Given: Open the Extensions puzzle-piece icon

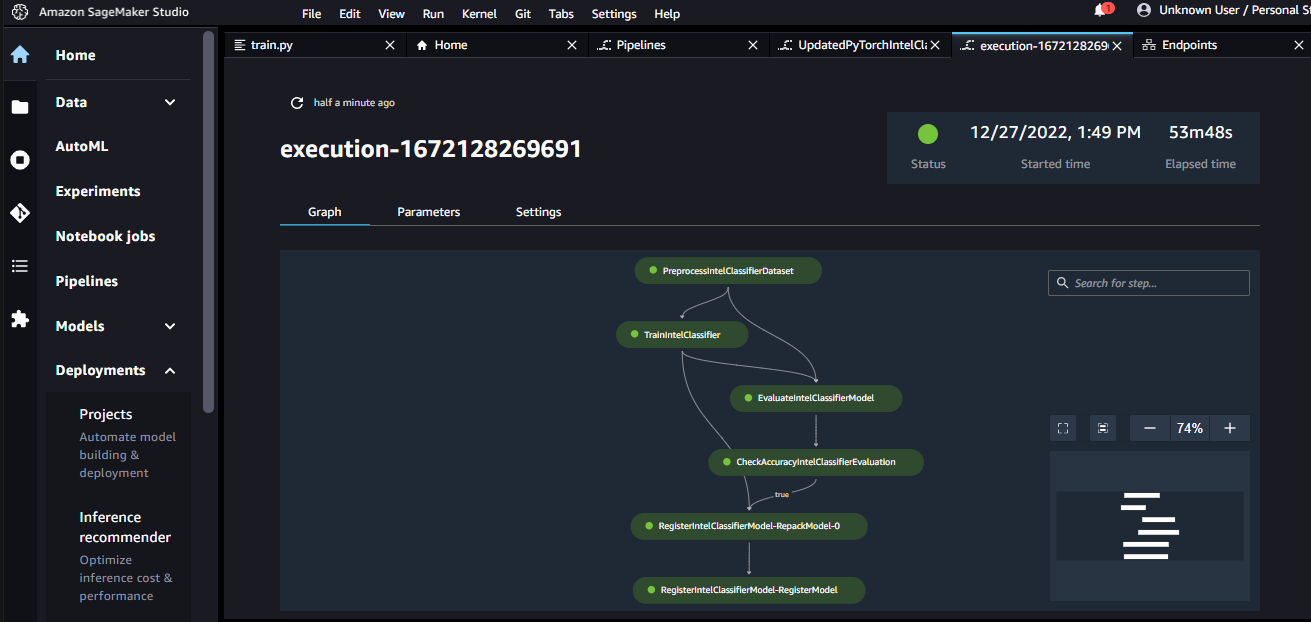Looking at the screenshot, I should click(20, 319).
